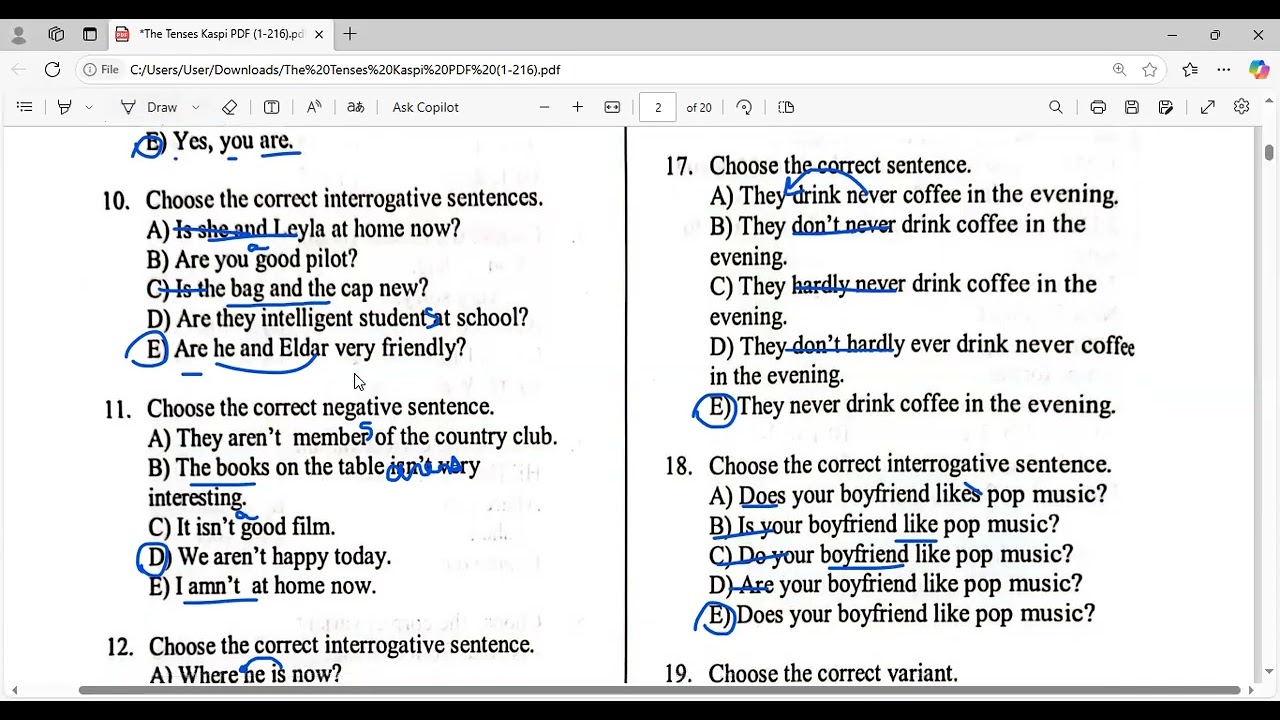Viewport: 1280px width, 720px height.
Task: Open the Copilot sidebar
Action: click(1259, 70)
